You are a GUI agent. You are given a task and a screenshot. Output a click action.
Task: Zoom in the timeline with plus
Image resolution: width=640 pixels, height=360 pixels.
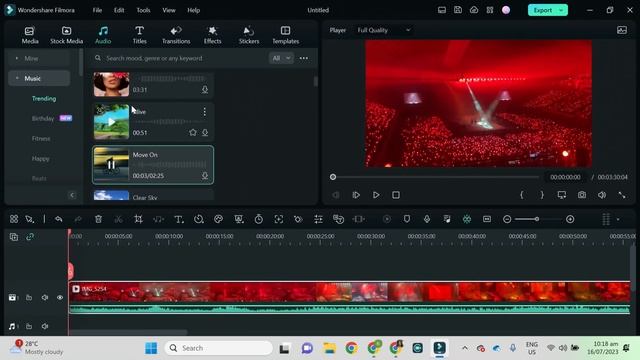click(570, 219)
